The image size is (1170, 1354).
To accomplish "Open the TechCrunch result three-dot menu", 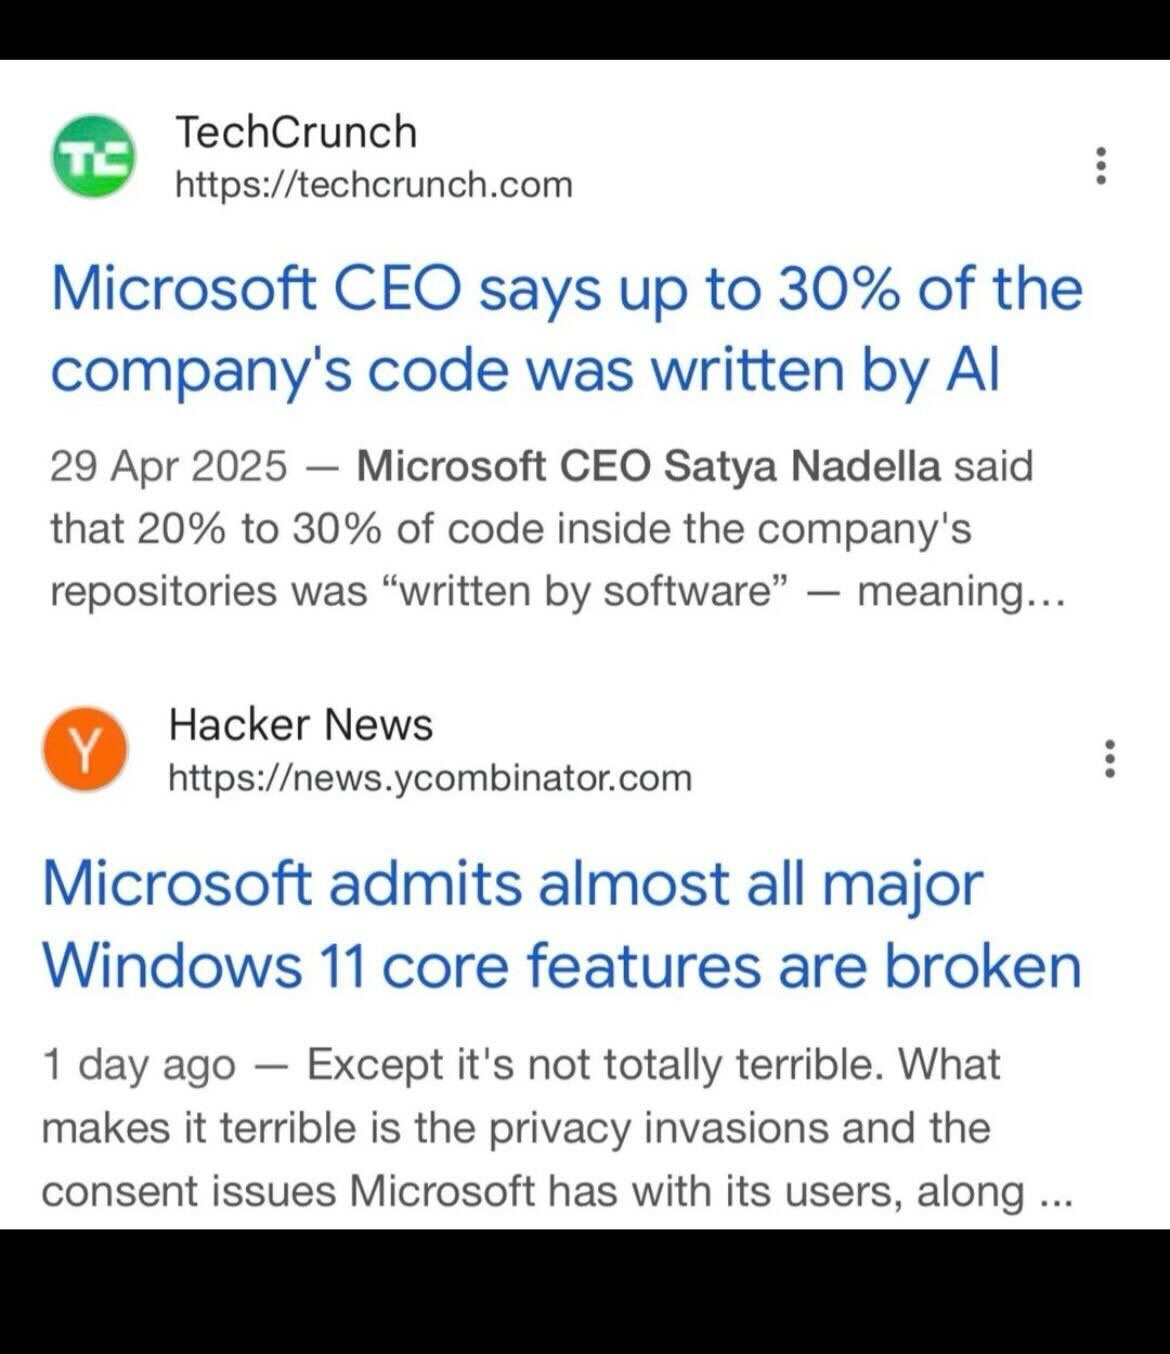I will (x=1101, y=165).
